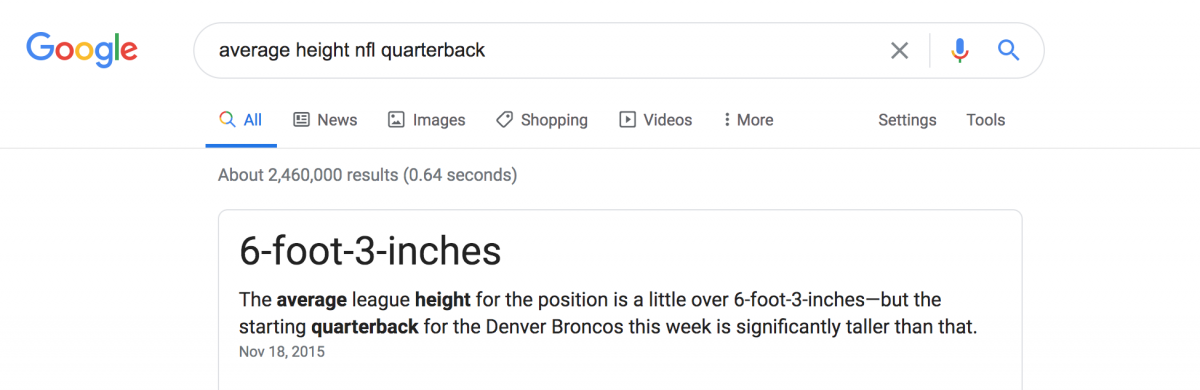Click the snippet paragraph about Denver Broncos
This screenshot has width=1200, height=390.
click(608, 313)
